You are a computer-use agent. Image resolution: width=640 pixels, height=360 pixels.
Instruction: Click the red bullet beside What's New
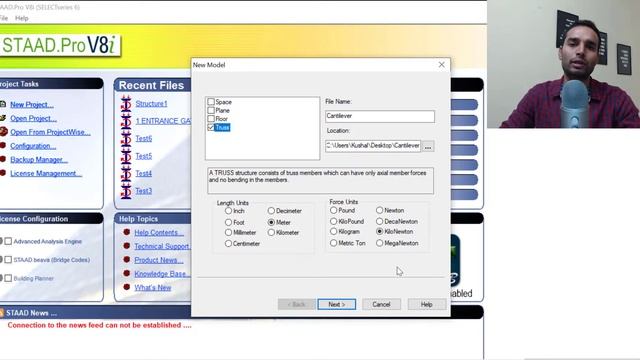[x=127, y=287]
